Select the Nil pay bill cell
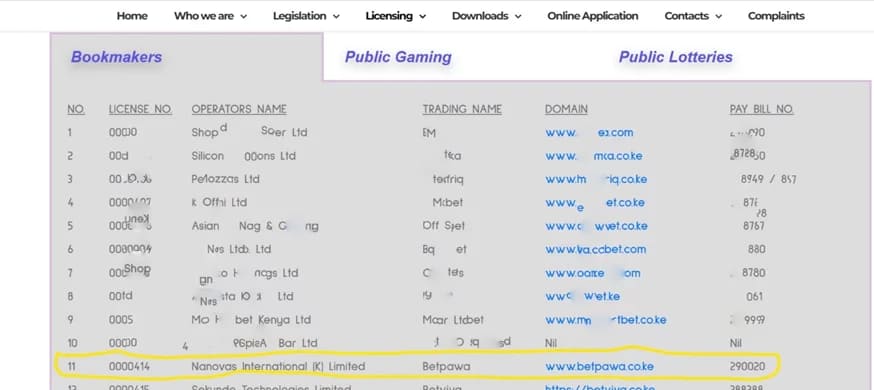The width and height of the screenshot is (874, 390). pyautogui.click(x=735, y=343)
